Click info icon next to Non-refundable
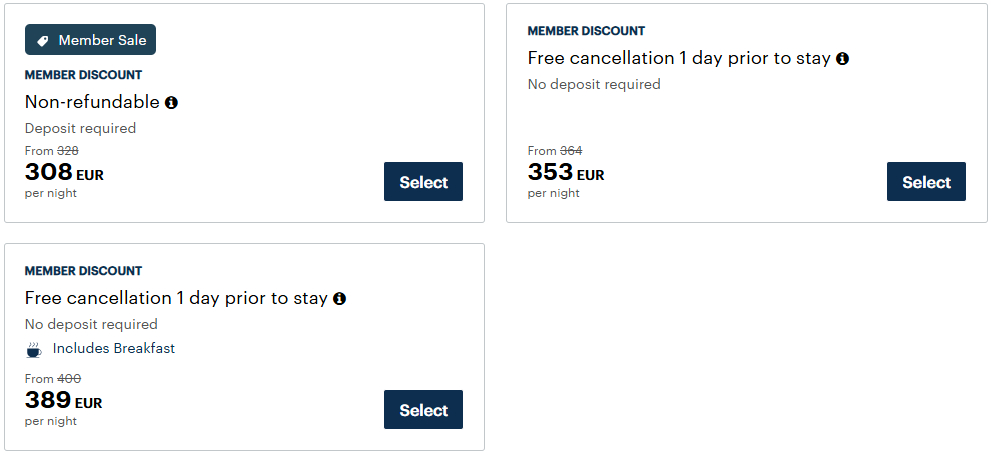Viewport: 994px width, 455px height. point(171,102)
